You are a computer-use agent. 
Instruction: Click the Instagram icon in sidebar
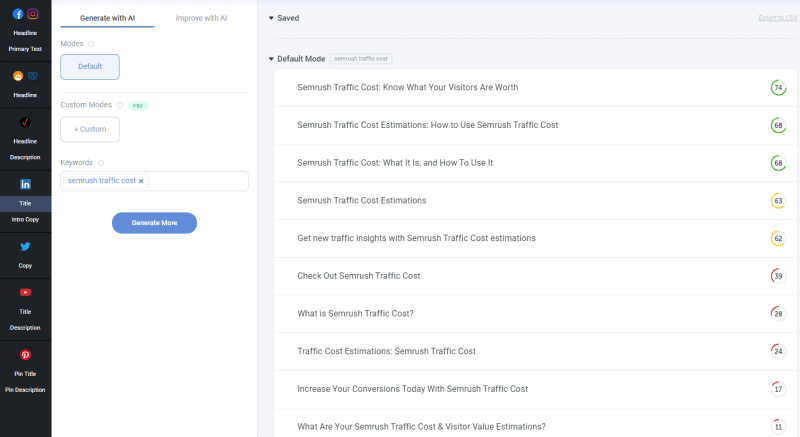pos(33,14)
